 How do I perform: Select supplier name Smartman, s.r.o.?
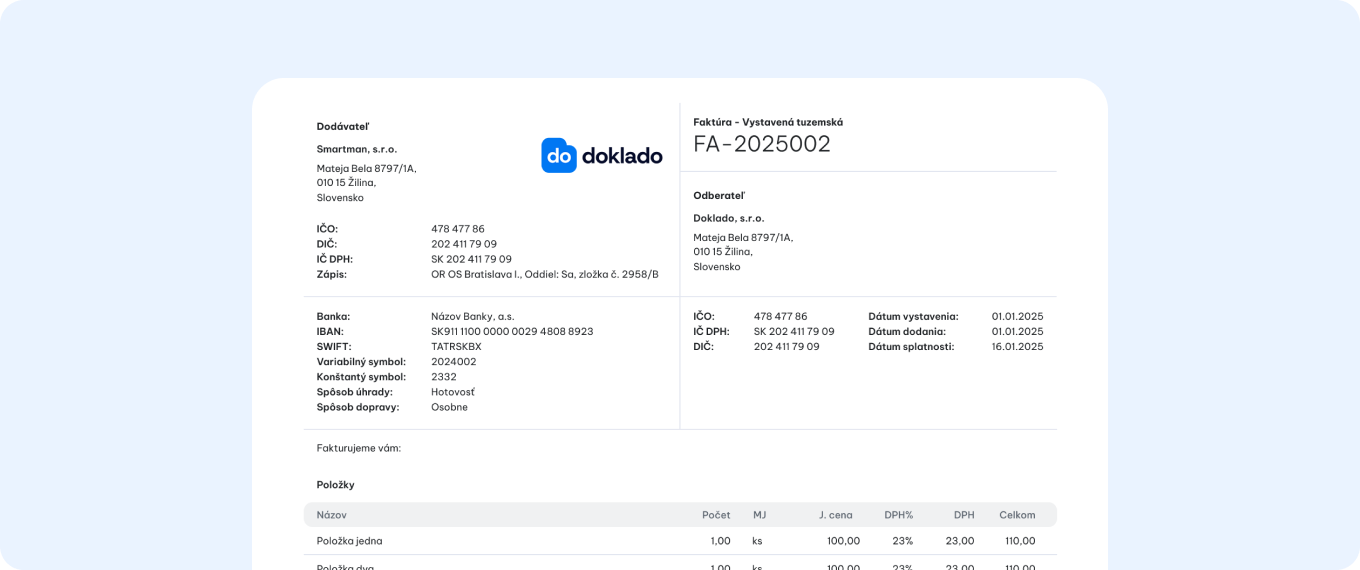[357, 149]
